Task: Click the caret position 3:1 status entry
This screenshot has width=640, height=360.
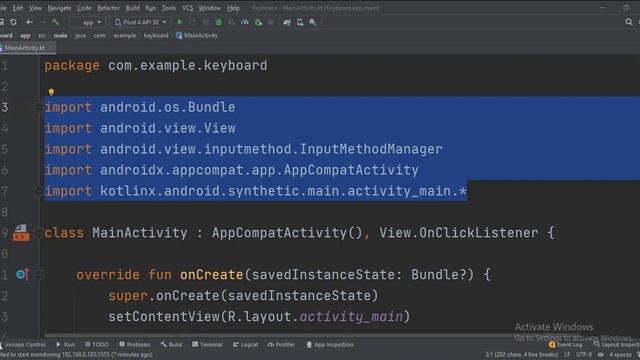Action: [x=521, y=355]
